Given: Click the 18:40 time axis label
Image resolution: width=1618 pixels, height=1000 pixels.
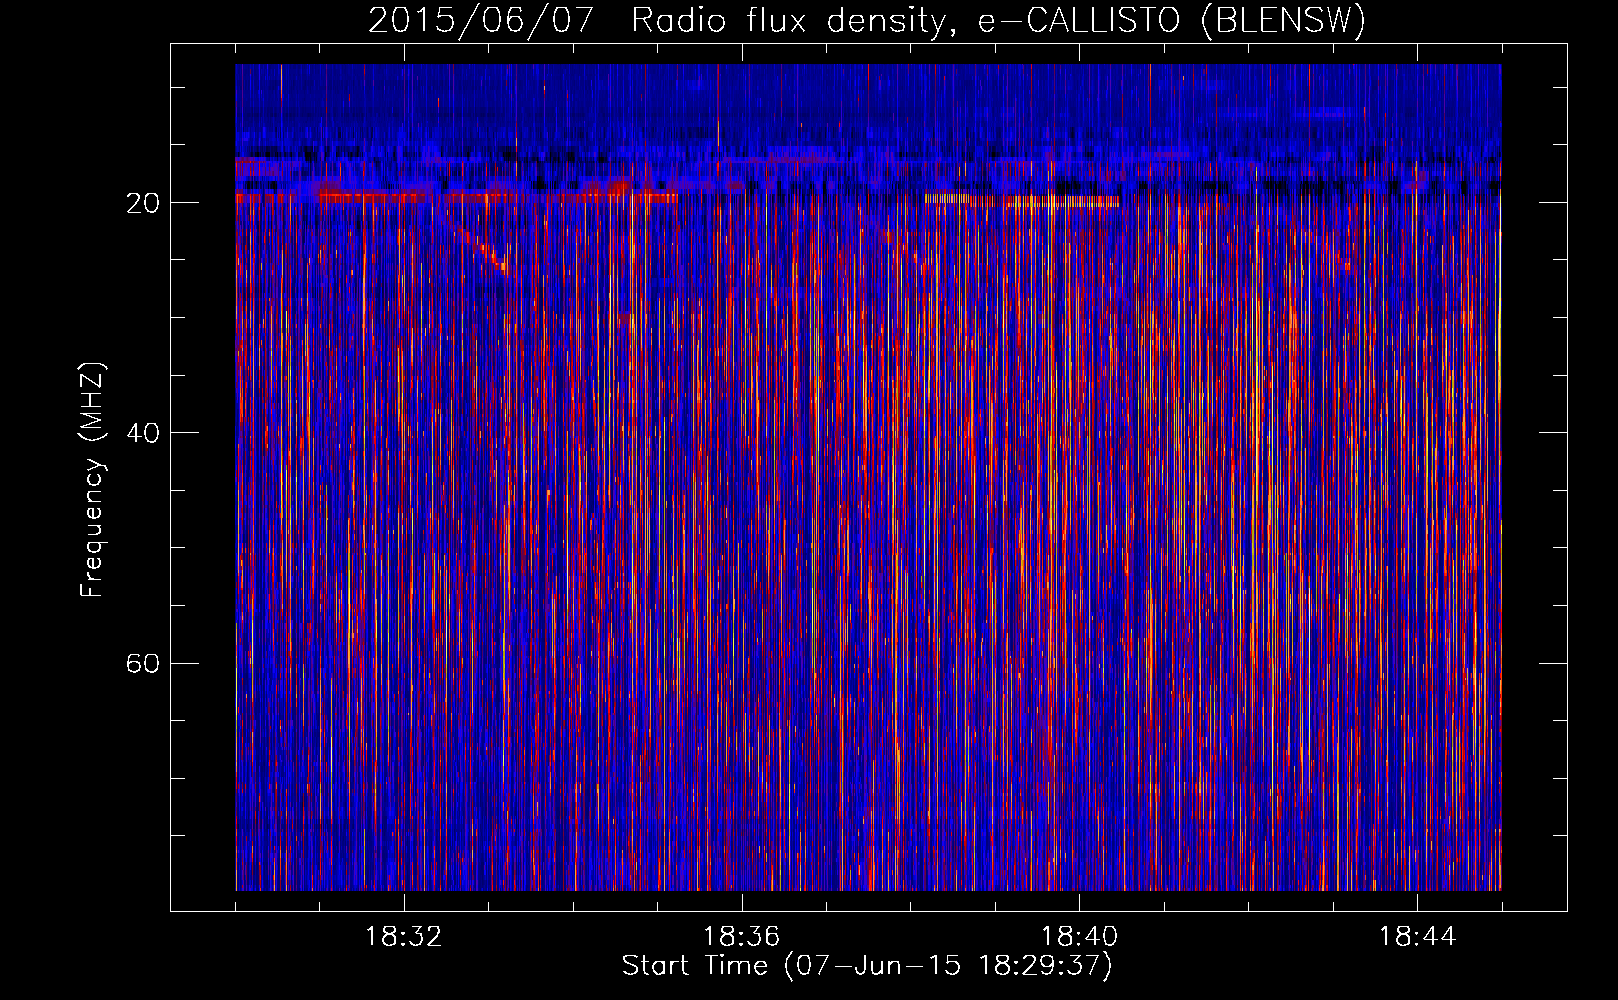Looking at the screenshot, I should pyautogui.click(x=1079, y=937).
